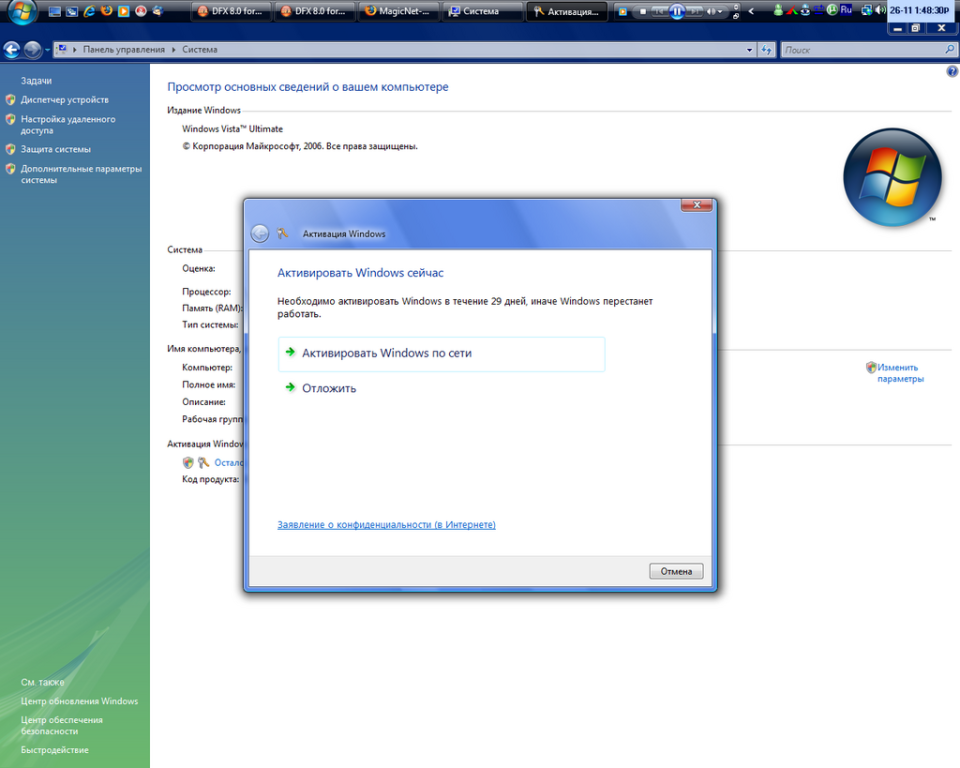Switch to first DFX 8.0 taskbar window
This screenshot has width=960, height=768.
[x=230, y=11]
